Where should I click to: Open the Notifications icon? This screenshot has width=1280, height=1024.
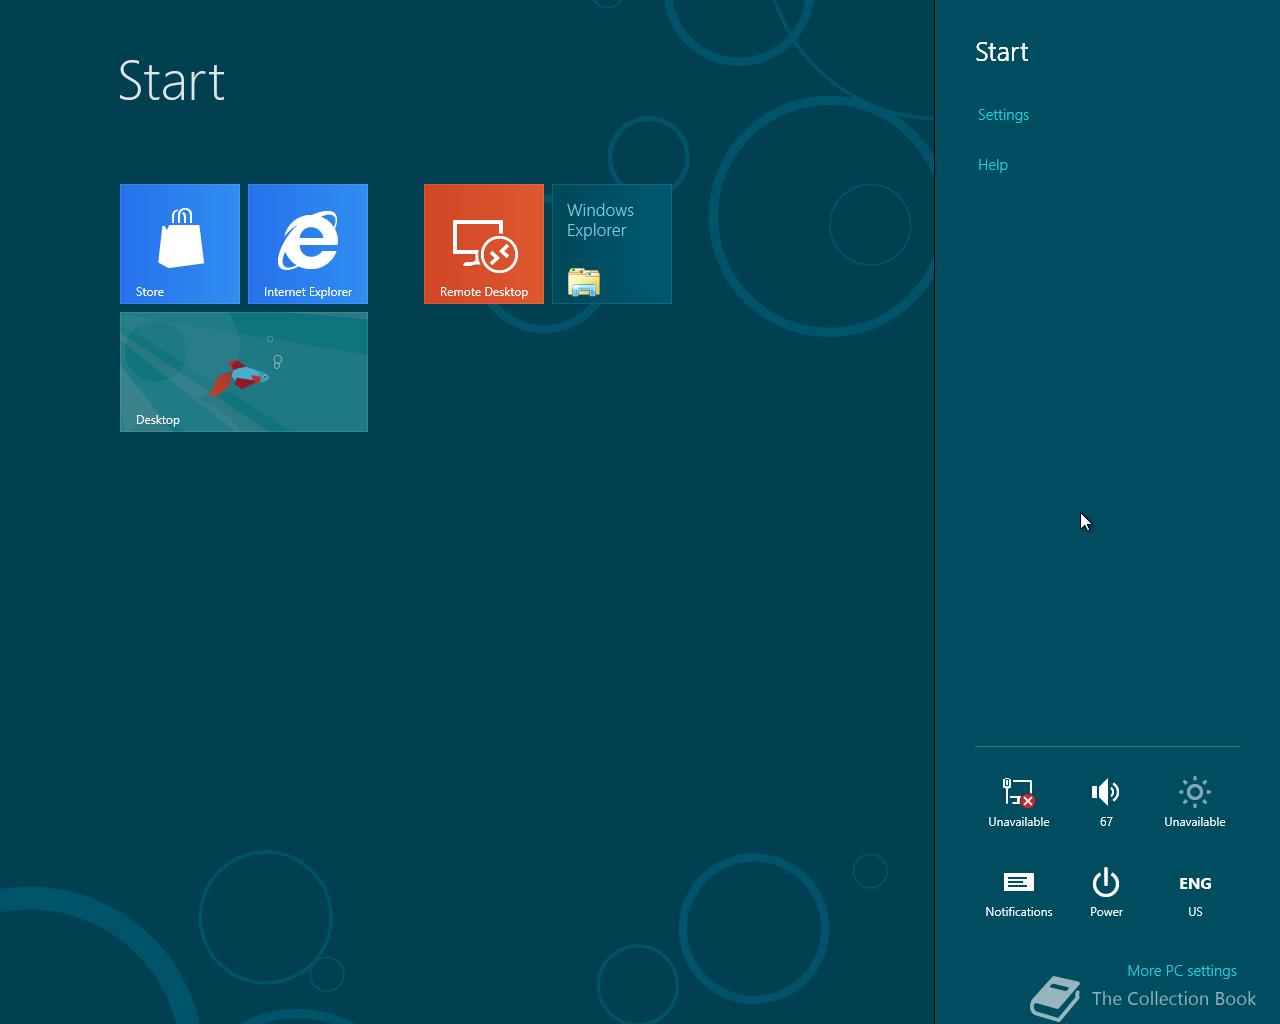tap(1019, 893)
